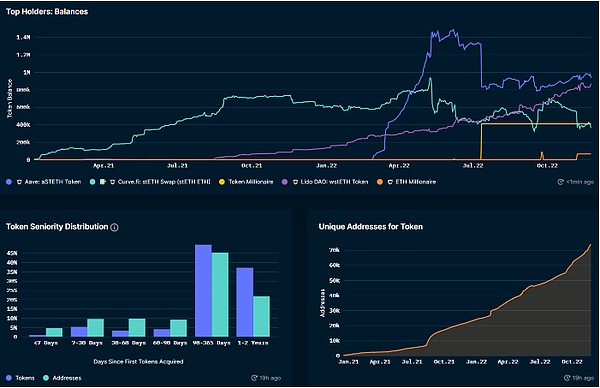Click the 7-30 Days Addresses bar
This screenshot has width=600, height=388.
pos(95,328)
